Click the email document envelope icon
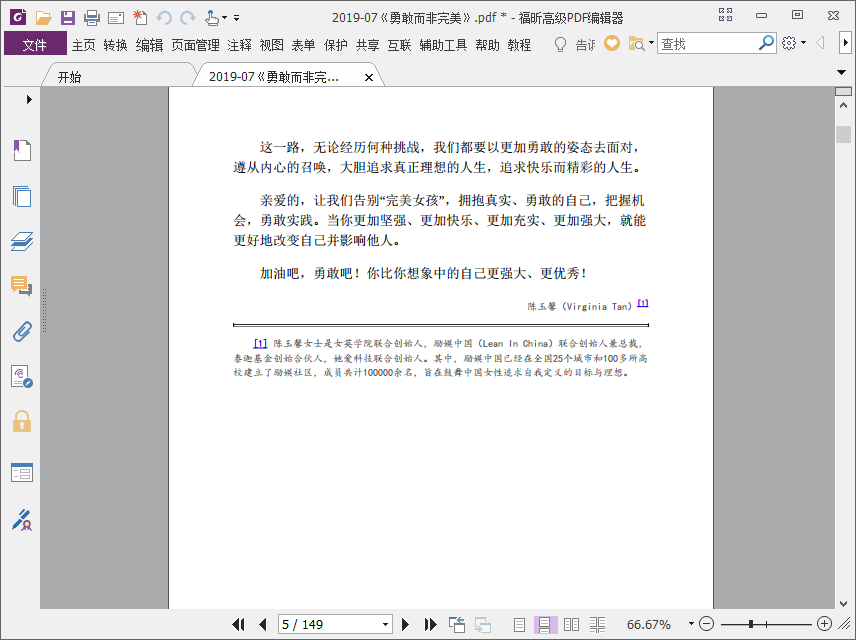The image size is (856, 640). pyautogui.click(x=116, y=19)
